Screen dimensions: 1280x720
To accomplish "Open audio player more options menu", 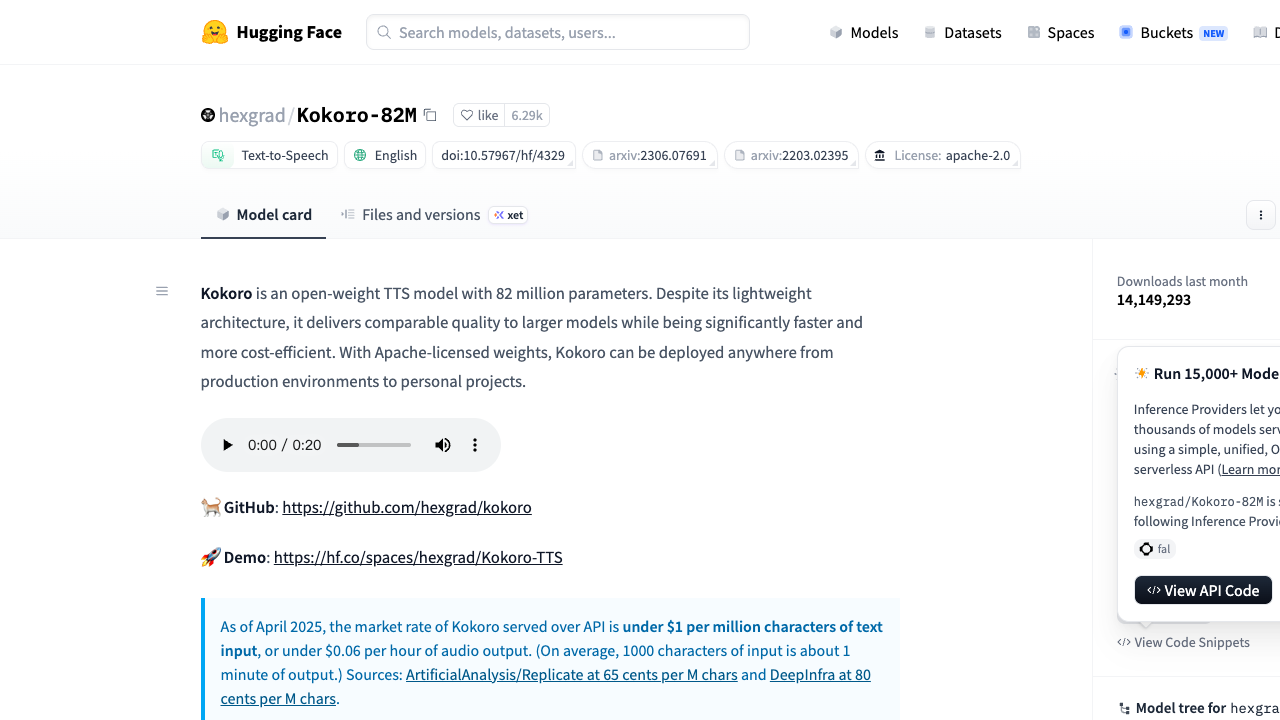I will click(x=475, y=445).
